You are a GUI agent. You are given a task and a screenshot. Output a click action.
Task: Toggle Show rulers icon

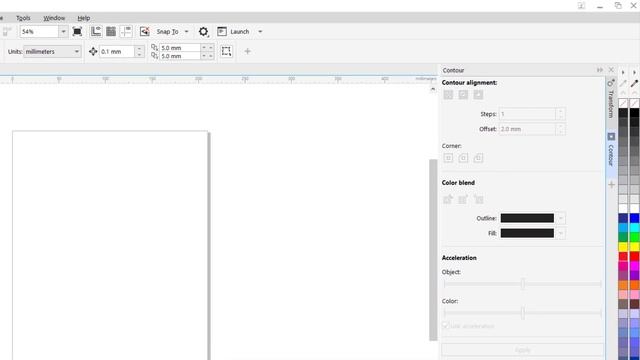coord(96,31)
